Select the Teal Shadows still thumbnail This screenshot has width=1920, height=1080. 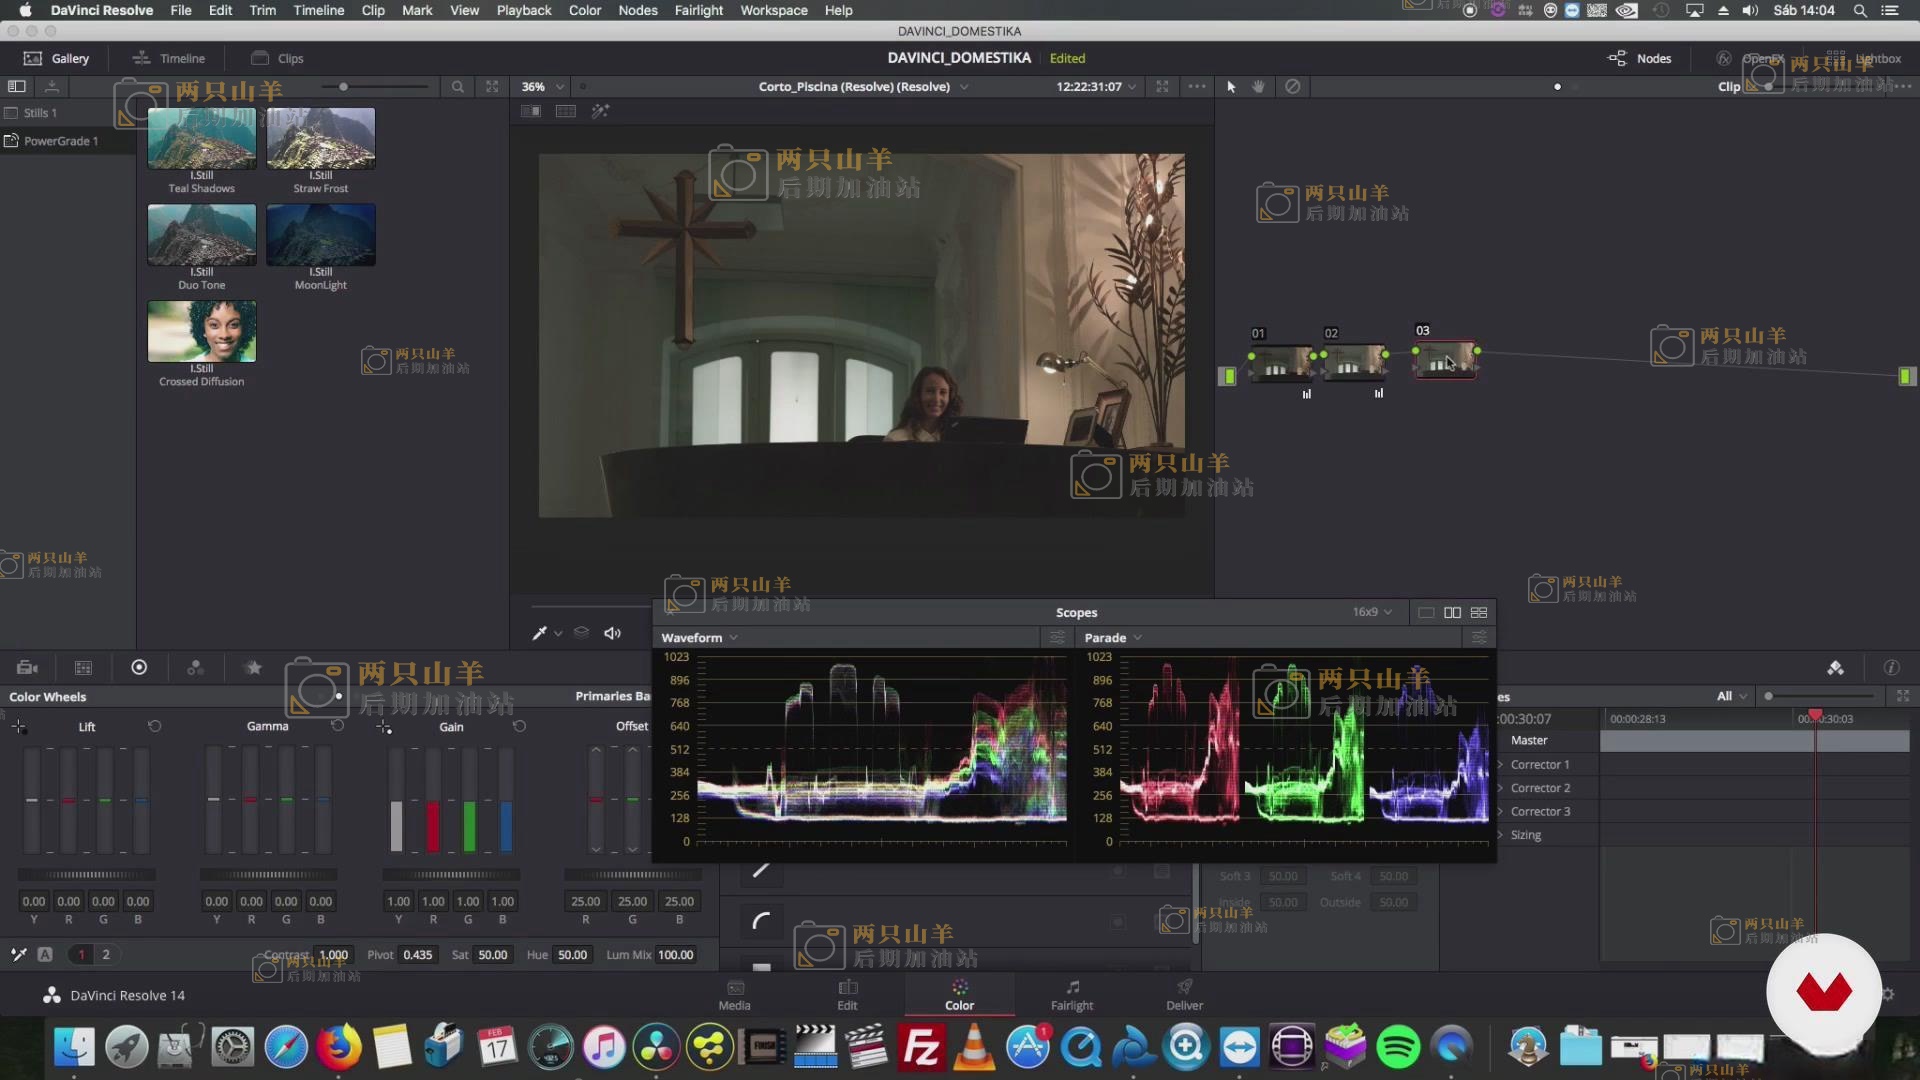tap(202, 139)
